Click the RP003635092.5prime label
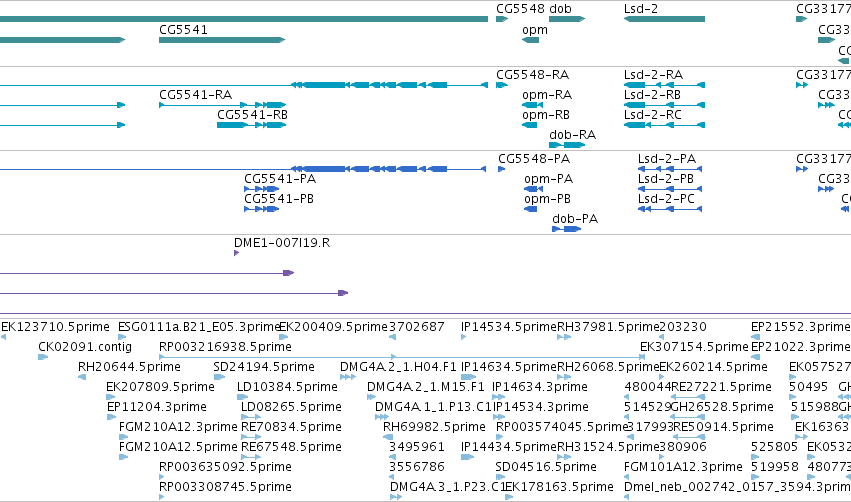Screen dimensions: 851x502 coord(225,467)
